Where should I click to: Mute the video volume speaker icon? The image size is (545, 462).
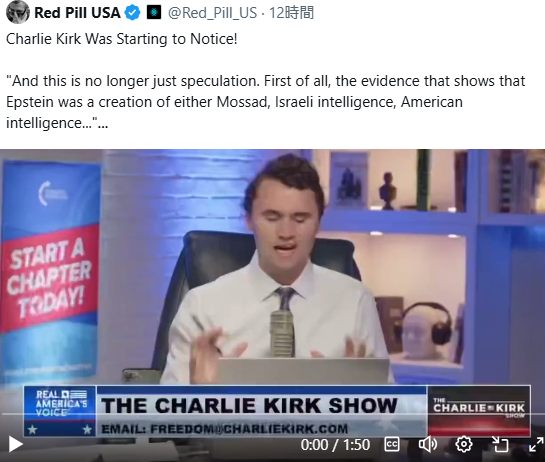pos(428,444)
